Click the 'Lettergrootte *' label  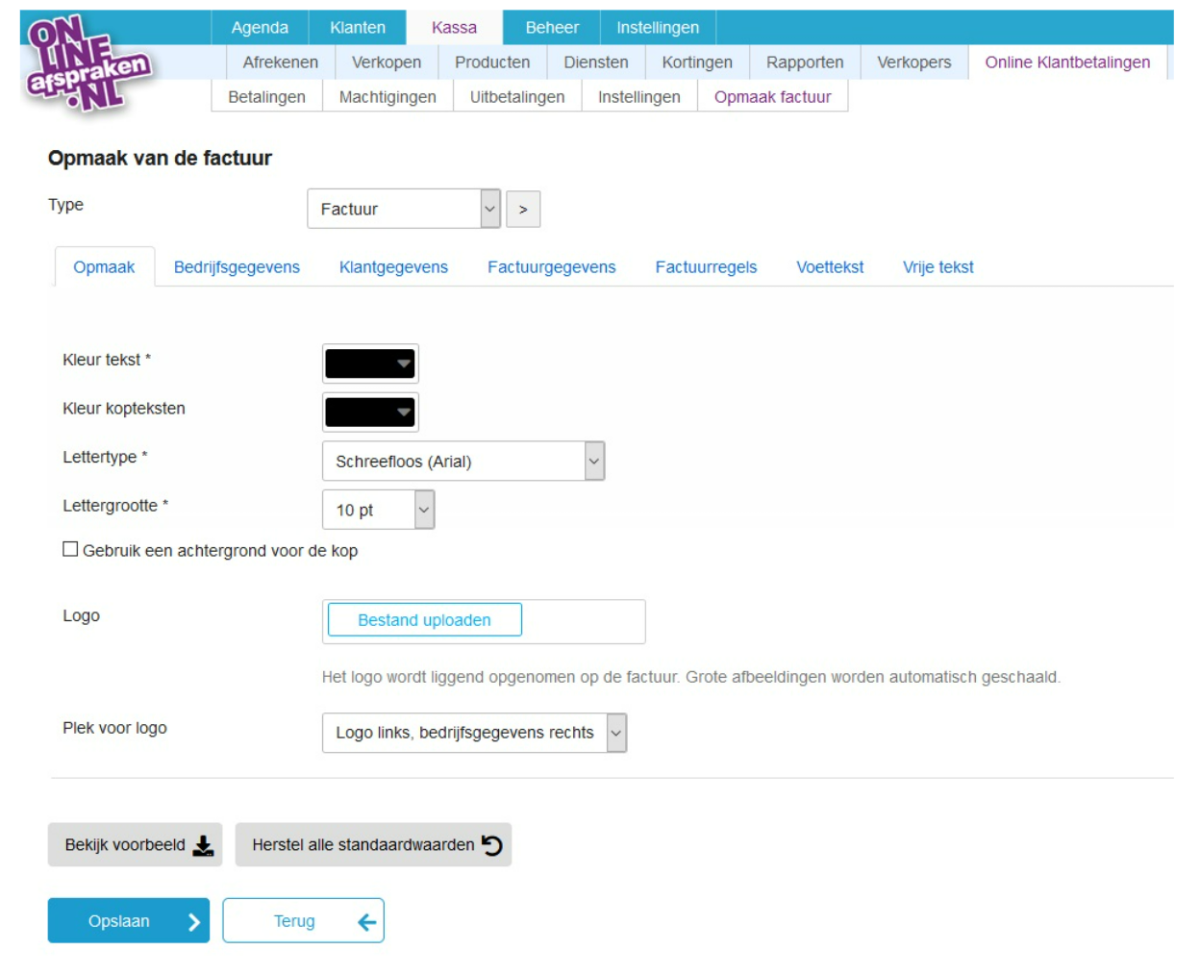point(115,506)
